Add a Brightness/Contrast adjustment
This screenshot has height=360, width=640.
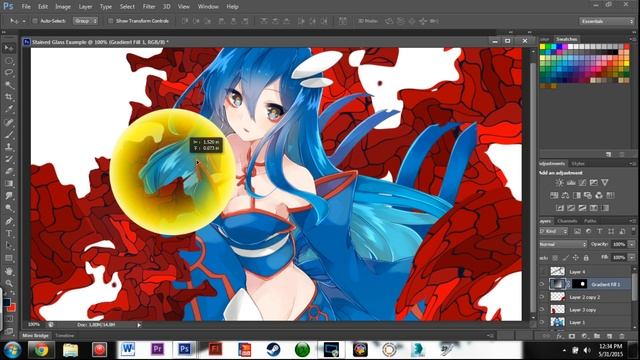point(559,182)
